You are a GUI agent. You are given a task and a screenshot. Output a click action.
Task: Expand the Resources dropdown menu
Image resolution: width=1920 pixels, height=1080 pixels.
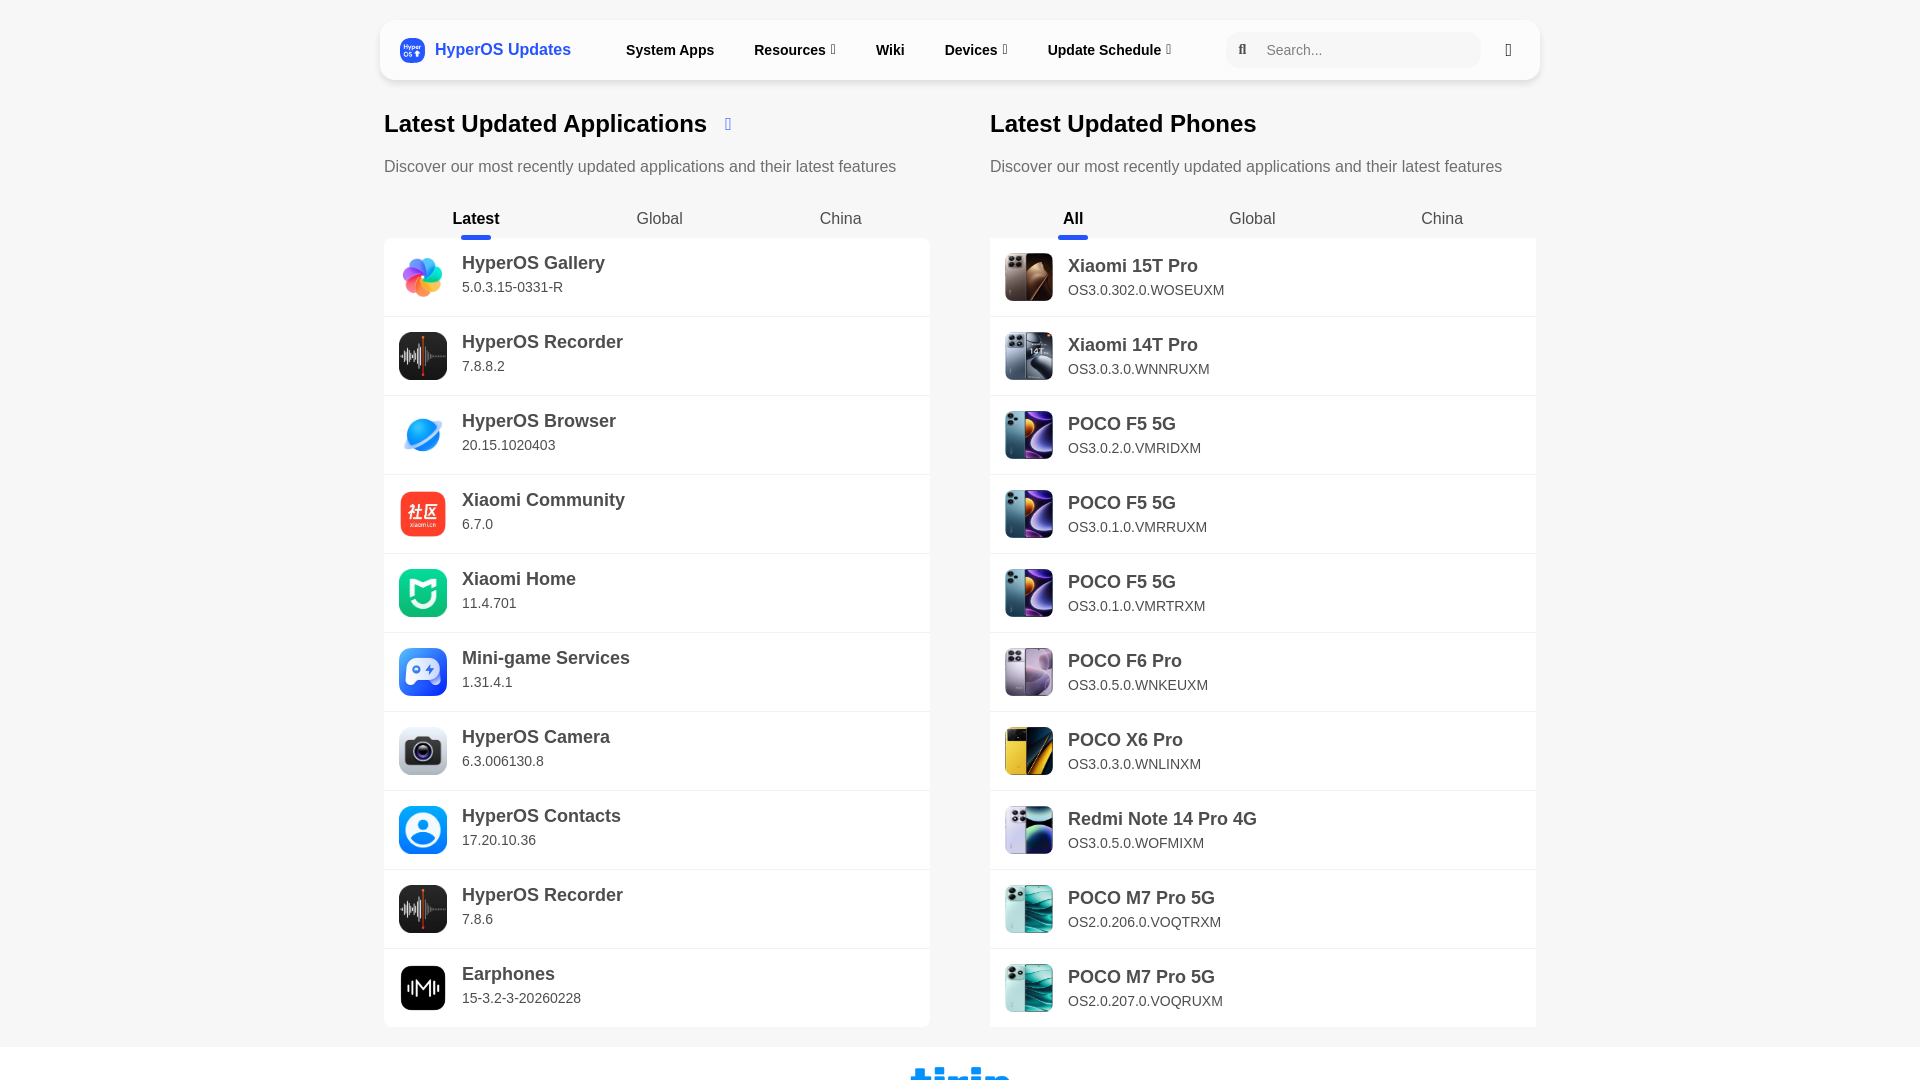tap(794, 50)
